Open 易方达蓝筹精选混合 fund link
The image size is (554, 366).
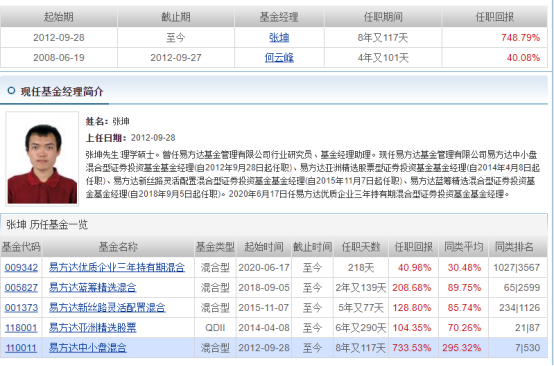(x=93, y=288)
